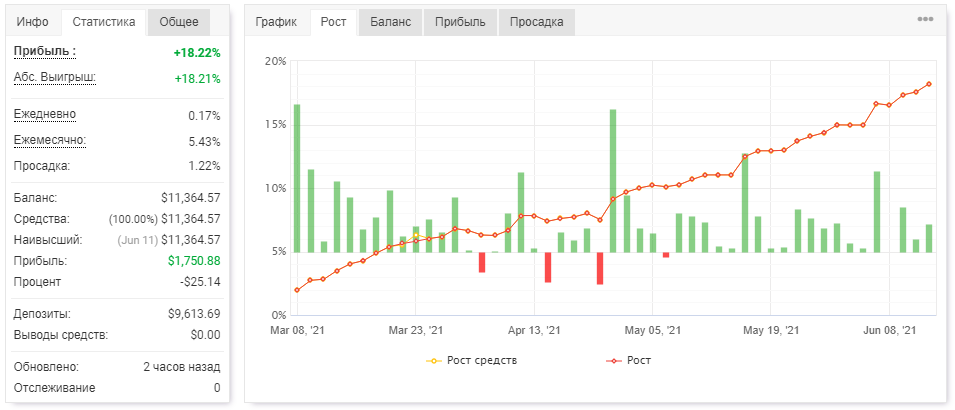Click the -25.14 interest value
The image size is (955, 410).
tap(201, 282)
